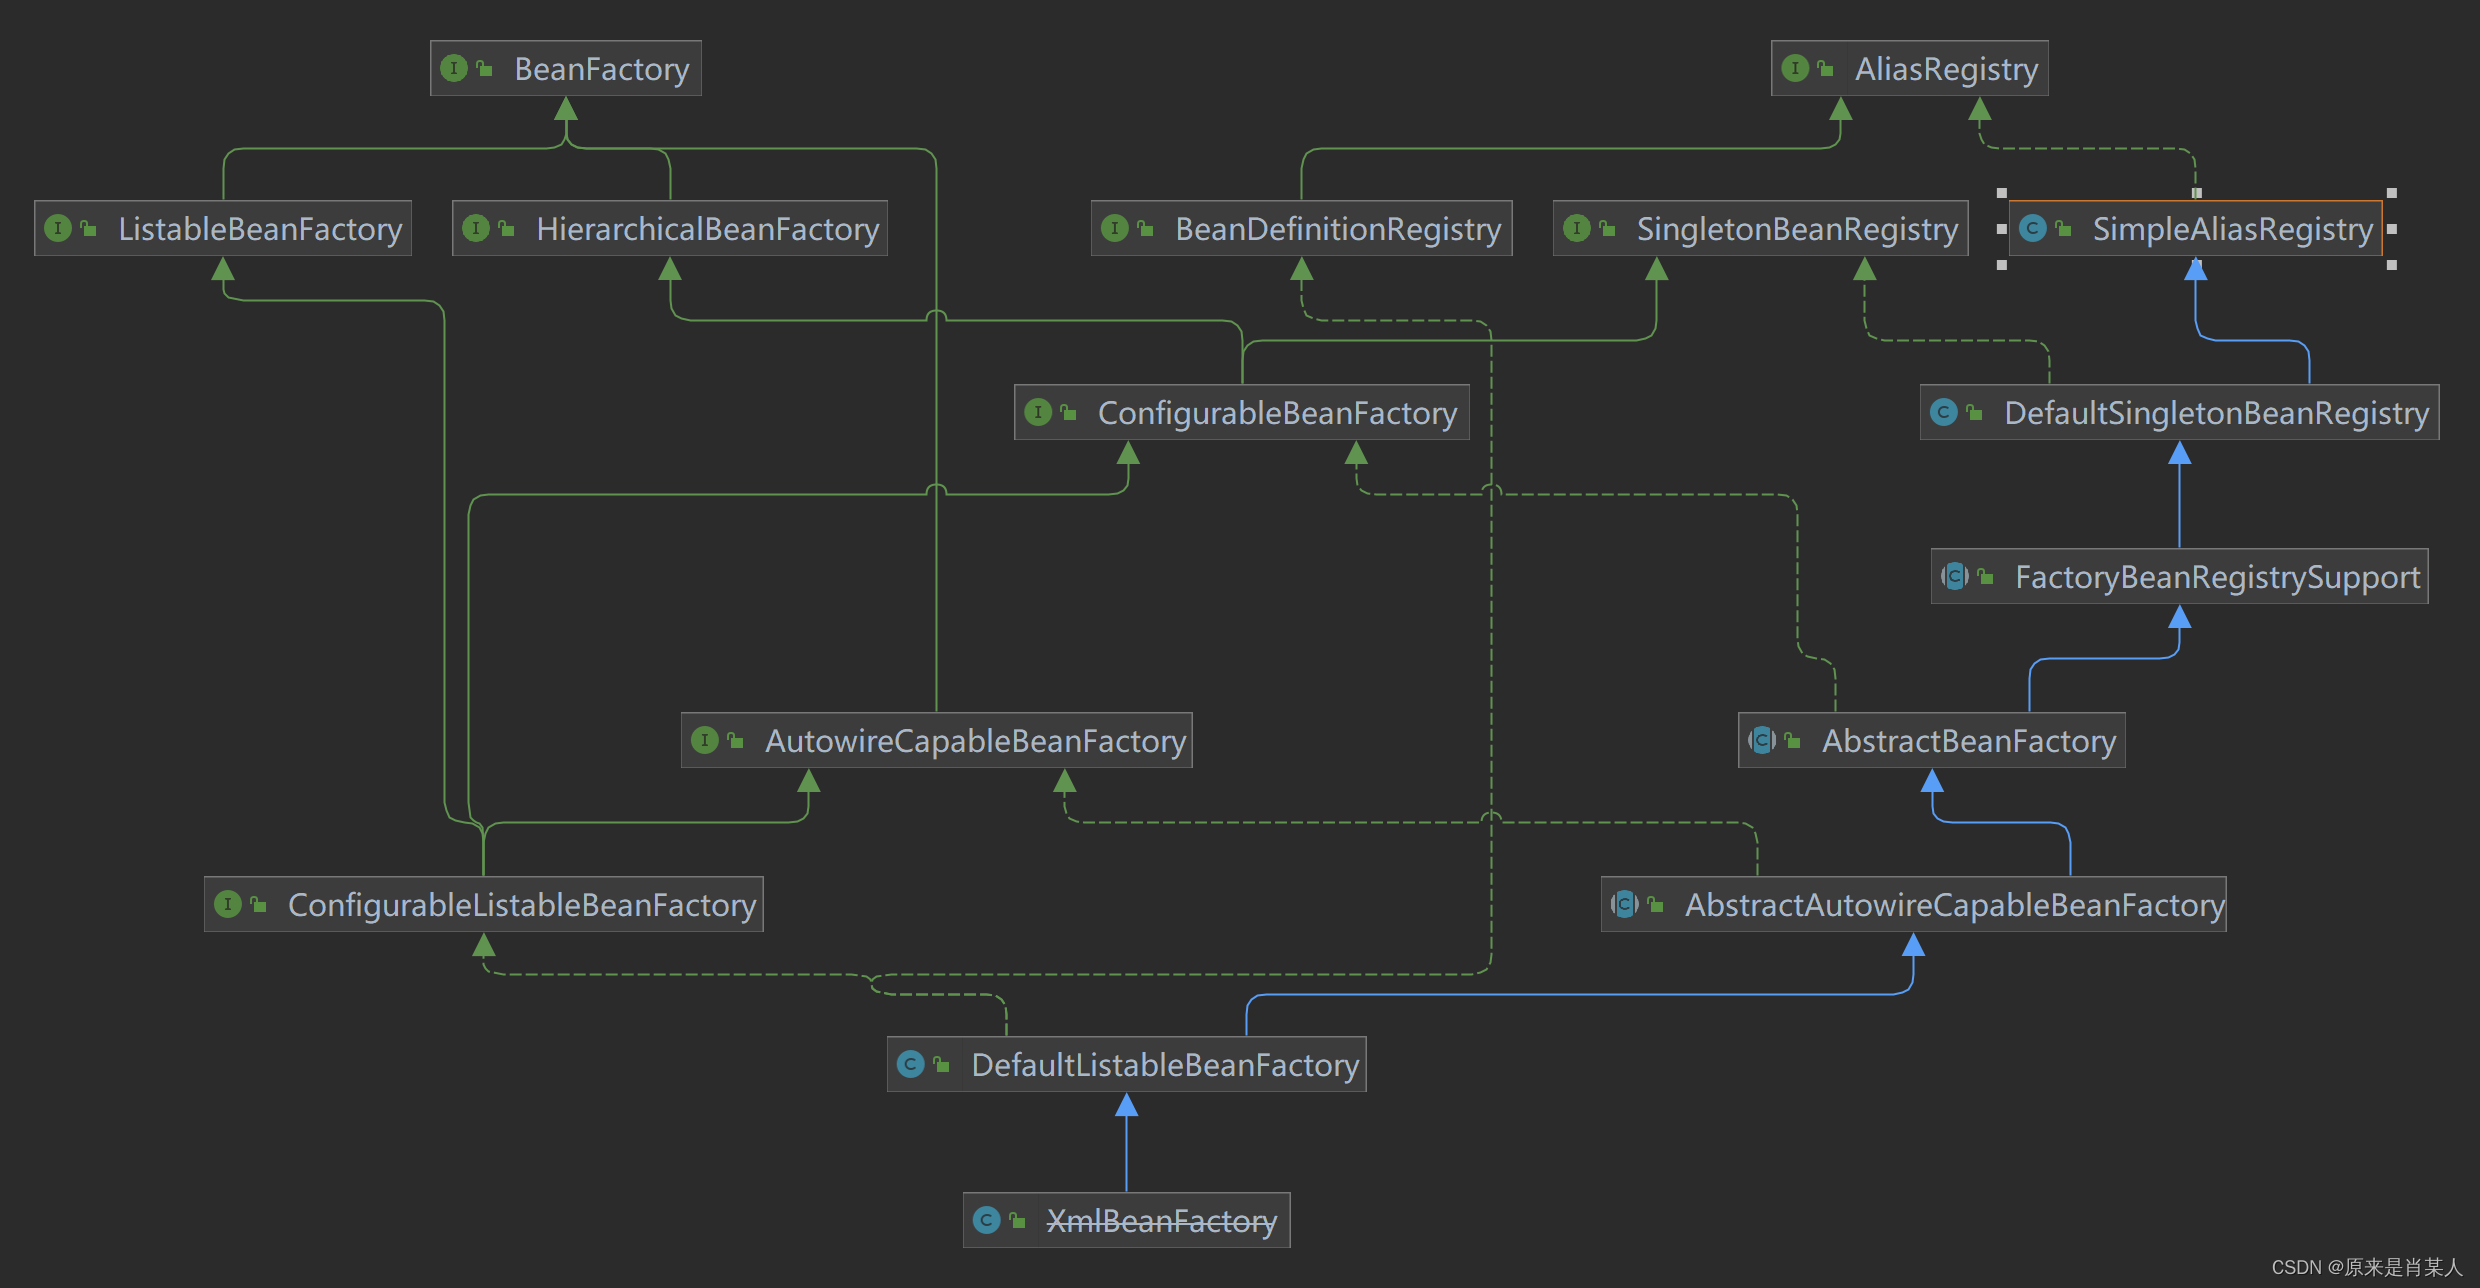Image resolution: width=2480 pixels, height=1288 pixels.
Task: Click the class icon of SimpleAliasRegistry
Action: pyautogui.click(x=2032, y=229)
